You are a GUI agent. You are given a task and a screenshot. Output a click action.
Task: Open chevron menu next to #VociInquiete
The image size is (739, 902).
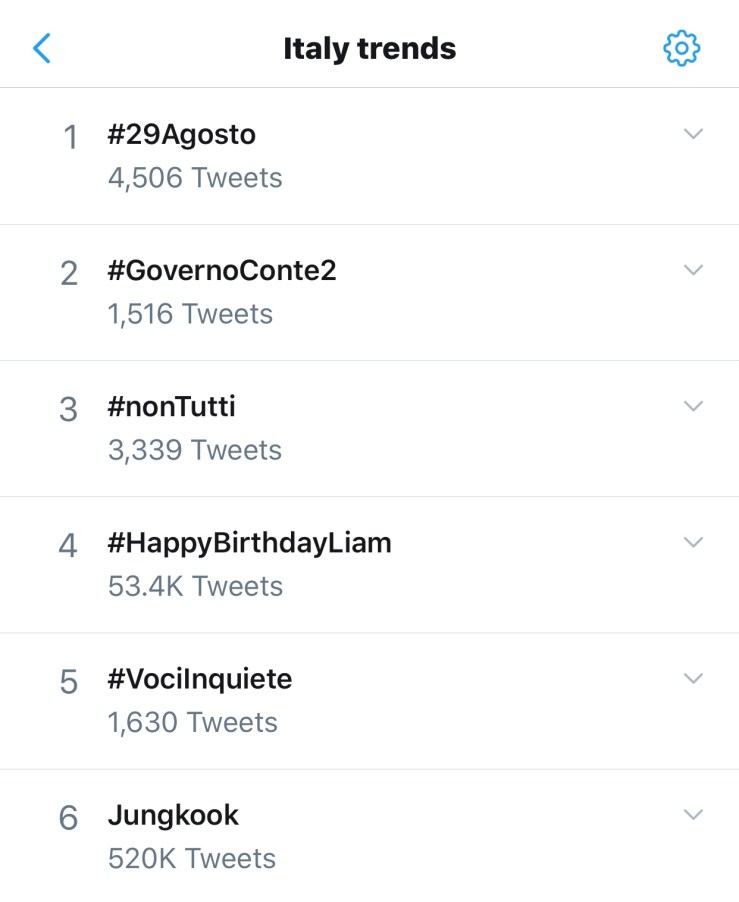[x=693, y=678]
